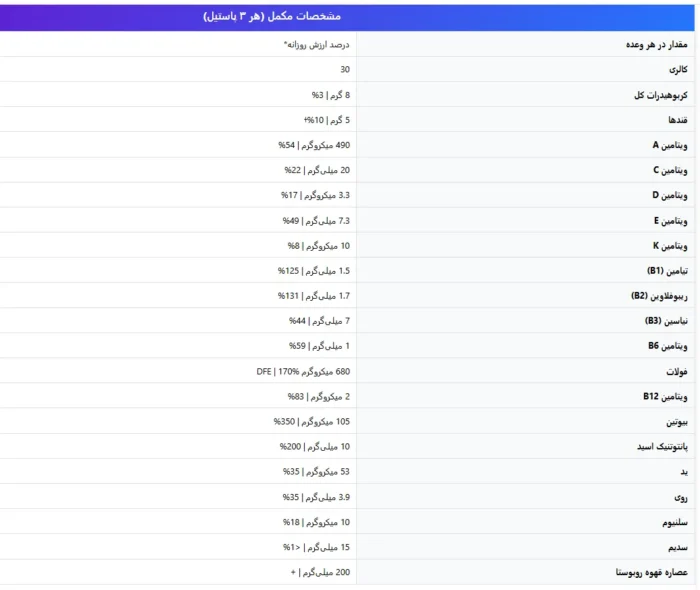Click the value '680 میکروگرم DFE | 170%'
This screenshot has width=700, height=590.
(303, 371)
